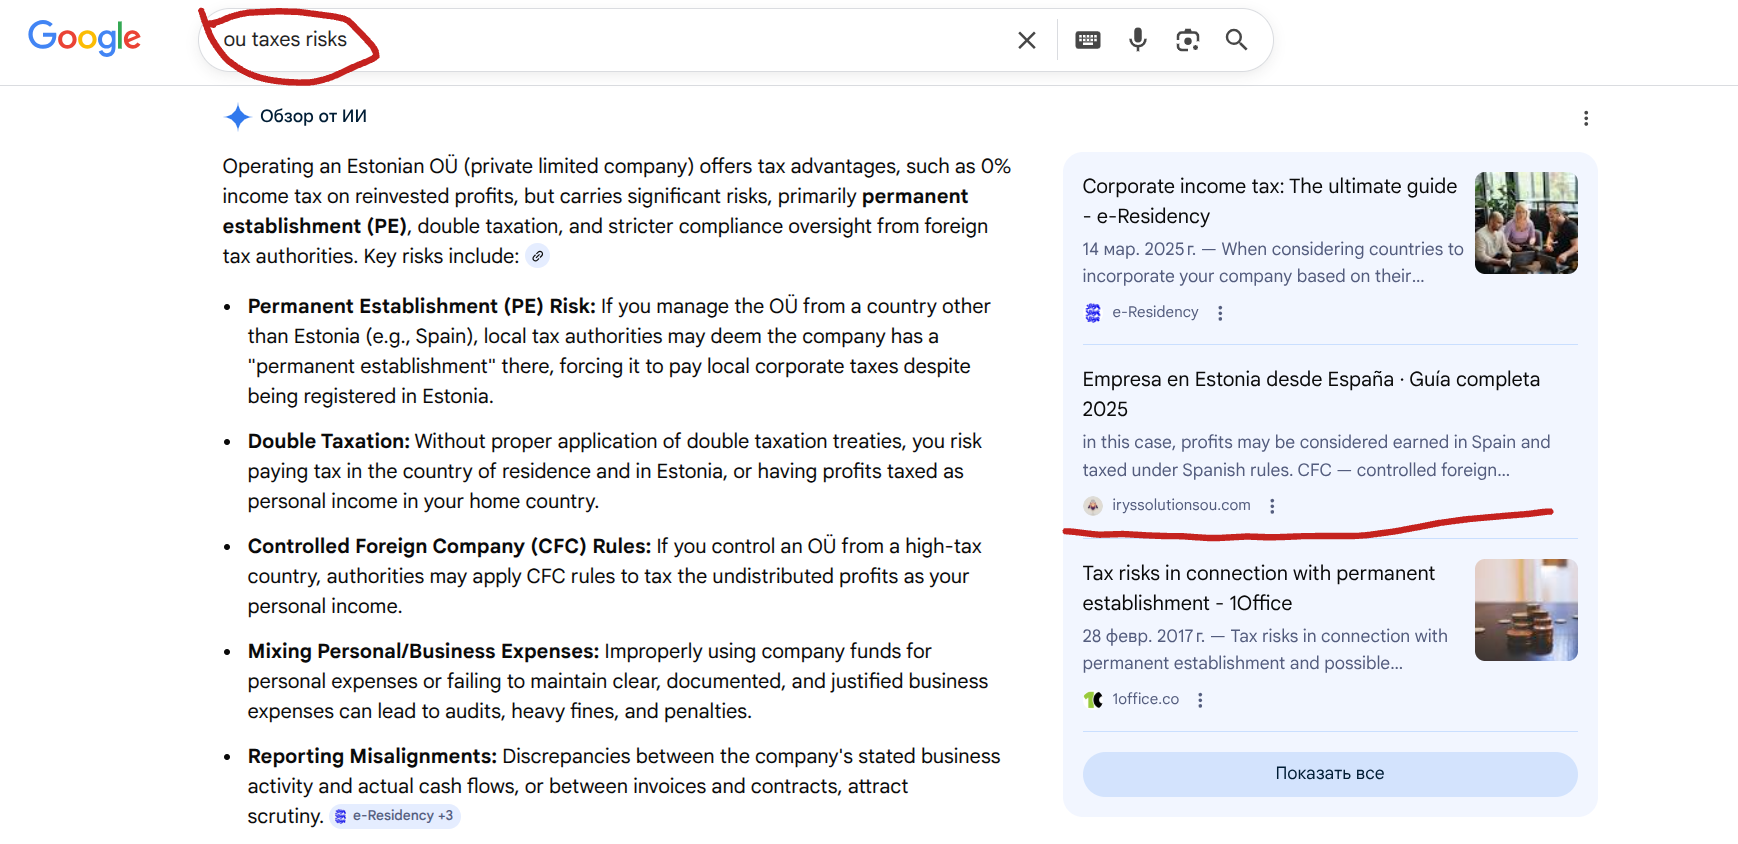The image size is (1738, 844).
Task: Open the on-screen keyboard input tool
Action: (1088, 40)
